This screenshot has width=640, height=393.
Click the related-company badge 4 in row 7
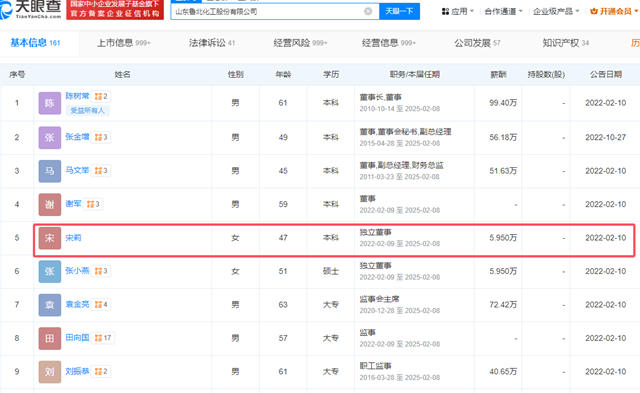[101, 304]
